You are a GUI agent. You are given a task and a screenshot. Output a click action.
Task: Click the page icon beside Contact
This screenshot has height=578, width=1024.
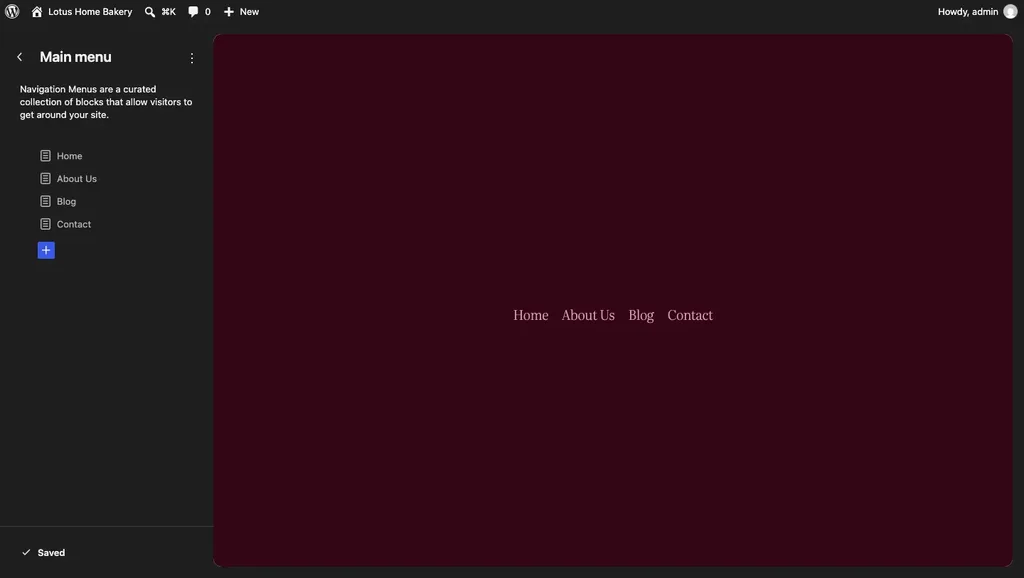point(45,225)
